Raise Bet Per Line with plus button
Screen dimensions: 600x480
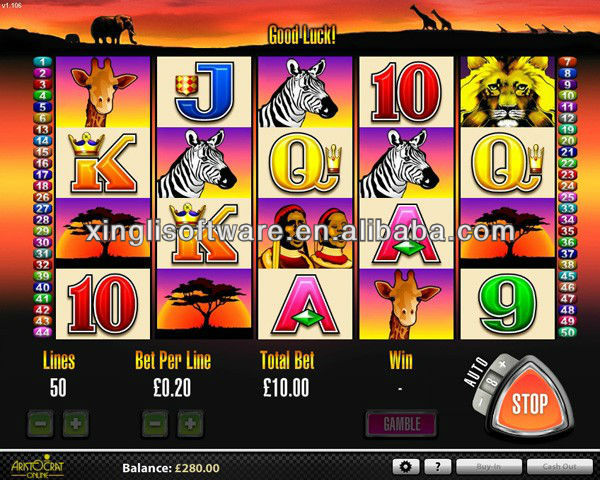190,423
